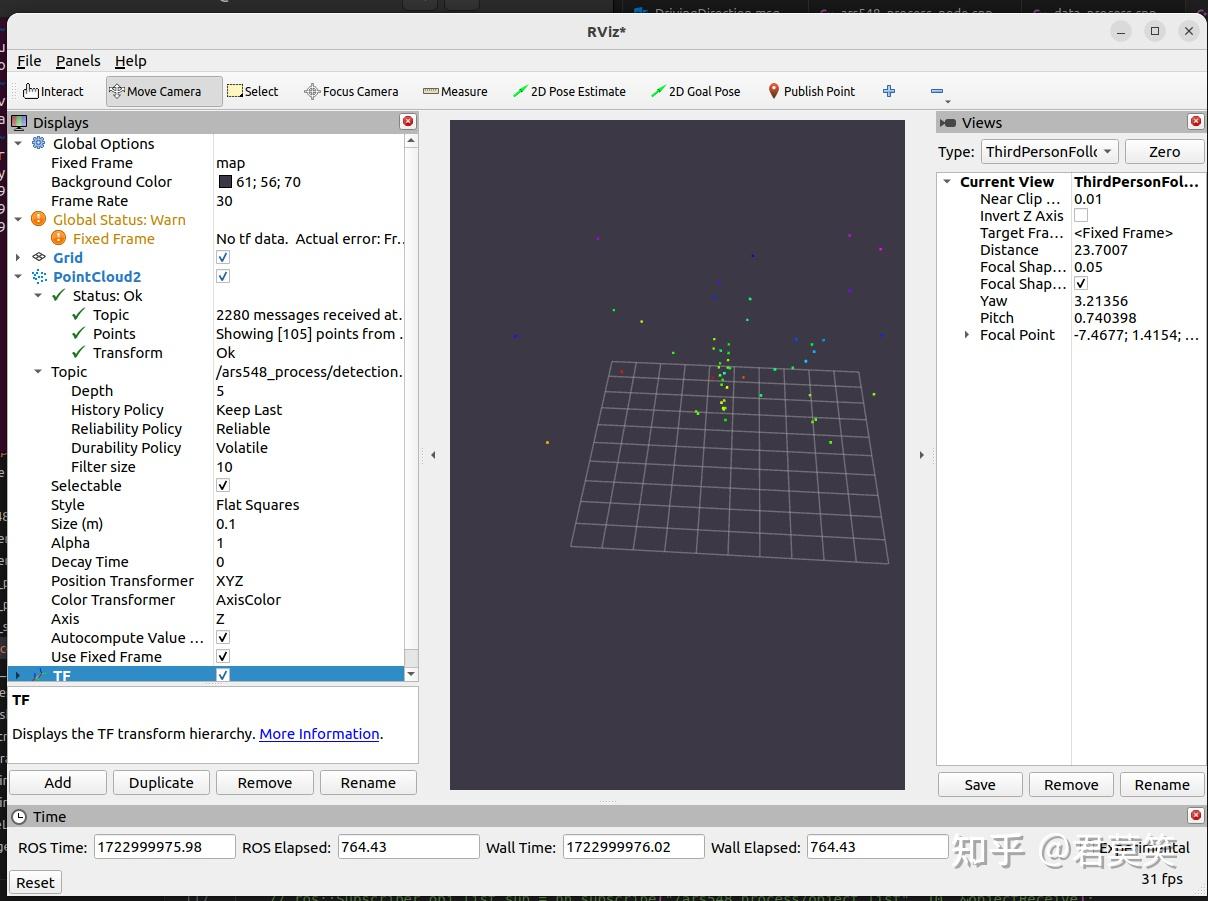Expand the Focal Point property
Image resolution: width=1208 pixels, height=901 pixels.
966,335
